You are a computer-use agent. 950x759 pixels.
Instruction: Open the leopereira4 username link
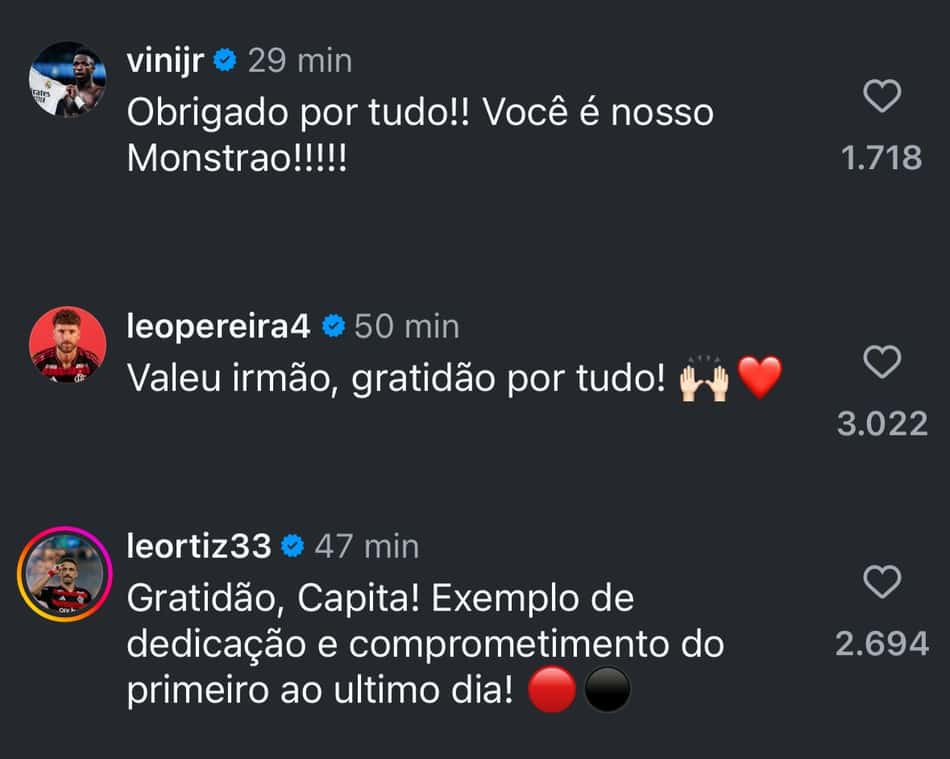(218, 326)
